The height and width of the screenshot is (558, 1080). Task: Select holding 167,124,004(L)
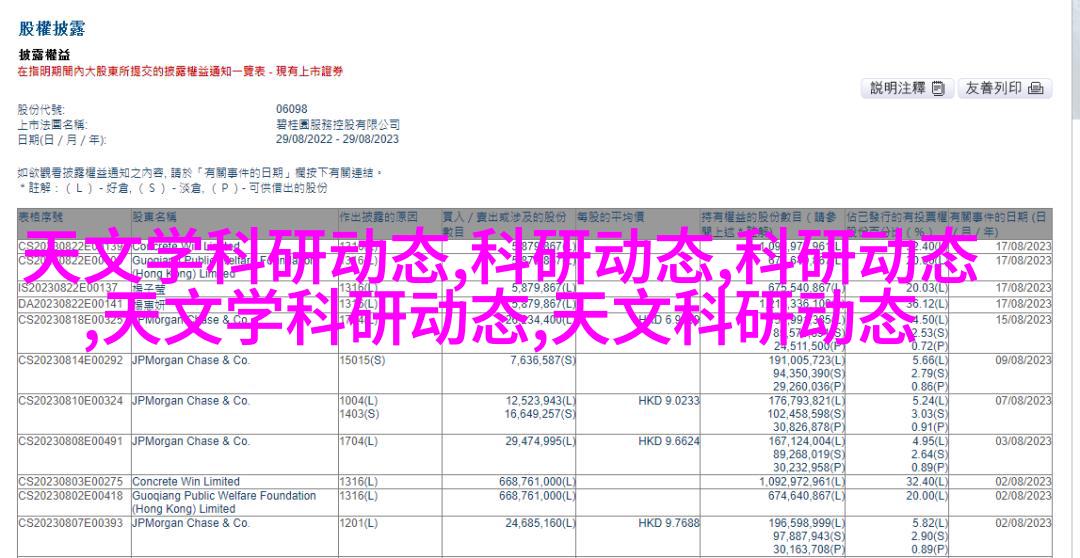(807, 441)
